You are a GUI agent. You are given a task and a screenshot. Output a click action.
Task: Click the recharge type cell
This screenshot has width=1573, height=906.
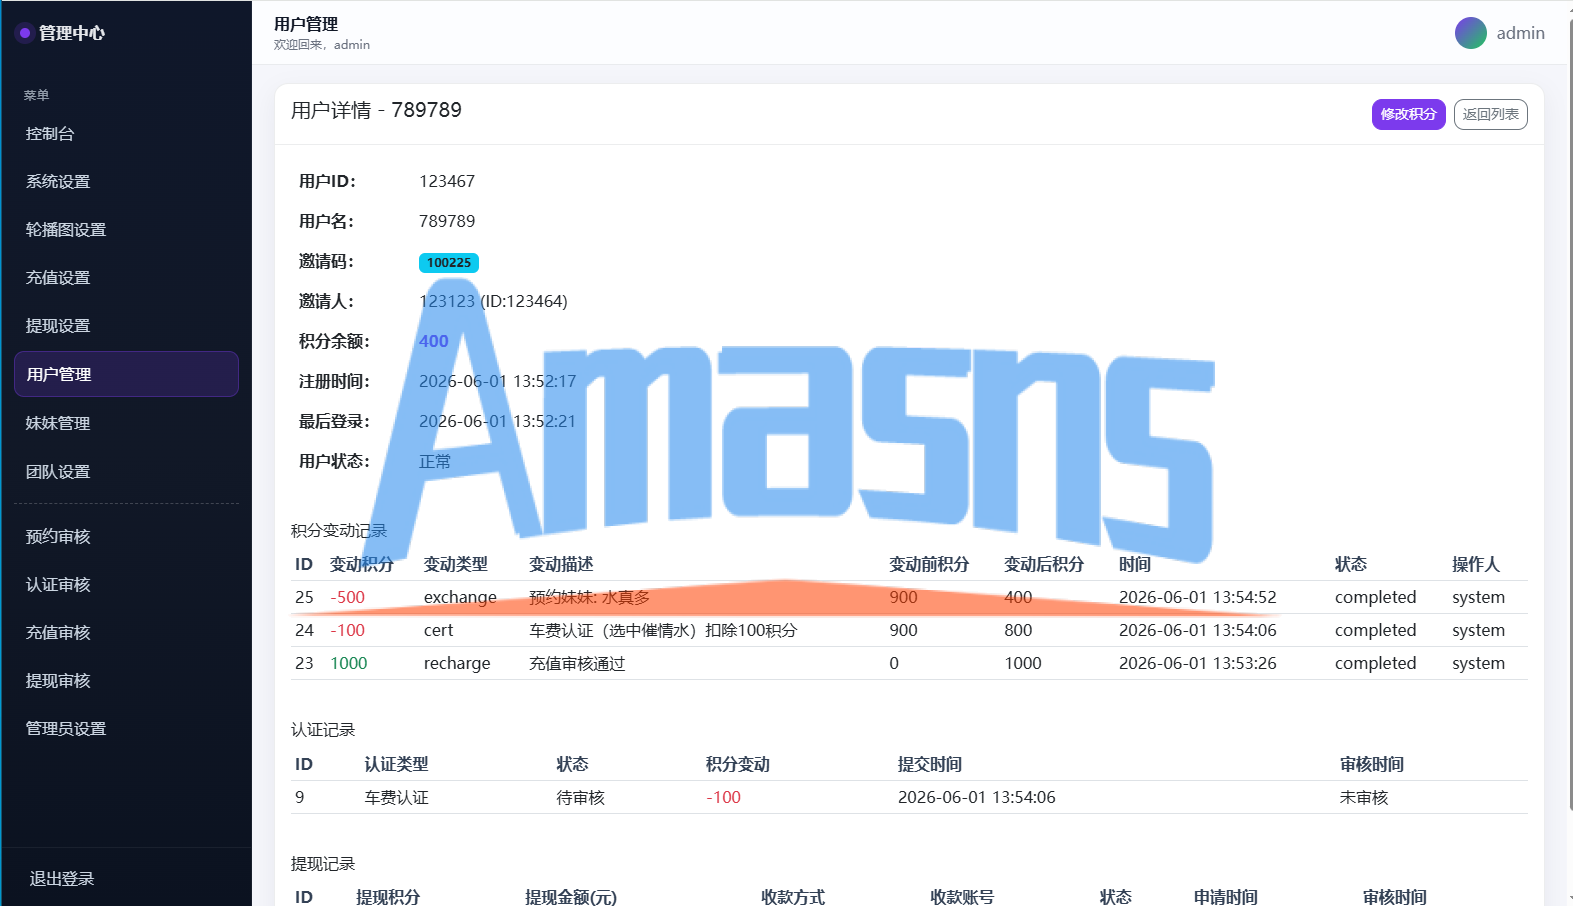457,663
